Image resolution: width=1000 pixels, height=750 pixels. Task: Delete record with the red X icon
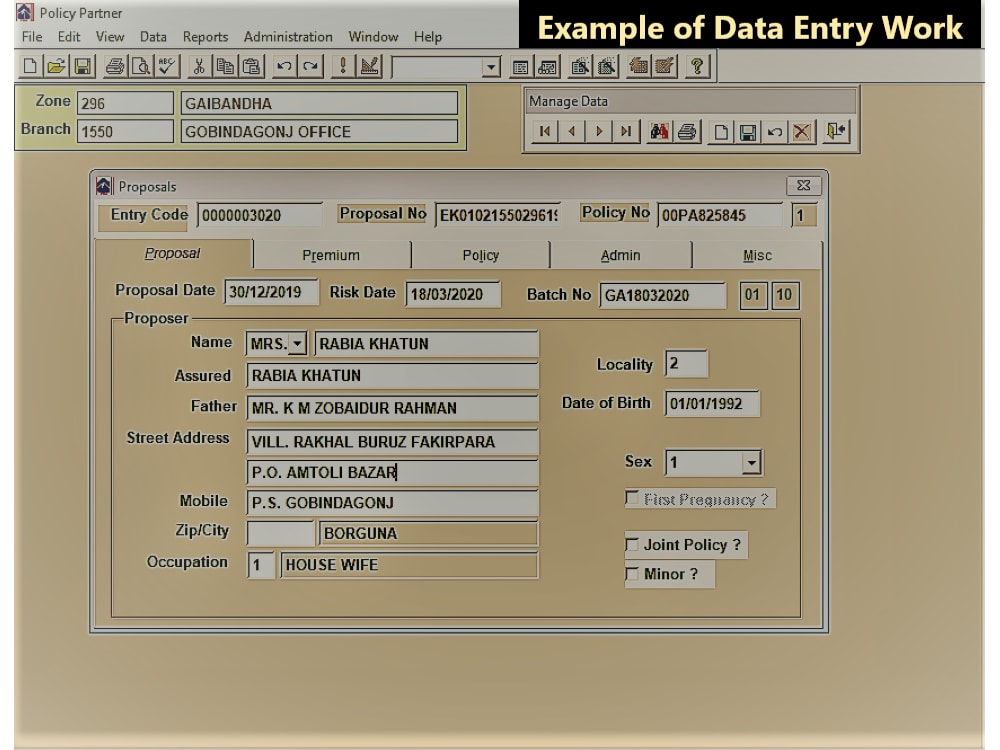[802, 131]
